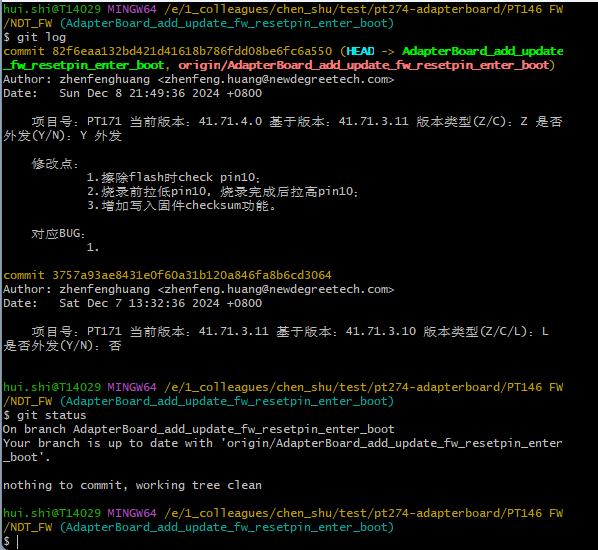The height and width of the screenshot is (550, 598).
Task: Click the top hui.shi@T14029 prompt text
Action: point(52,9)
